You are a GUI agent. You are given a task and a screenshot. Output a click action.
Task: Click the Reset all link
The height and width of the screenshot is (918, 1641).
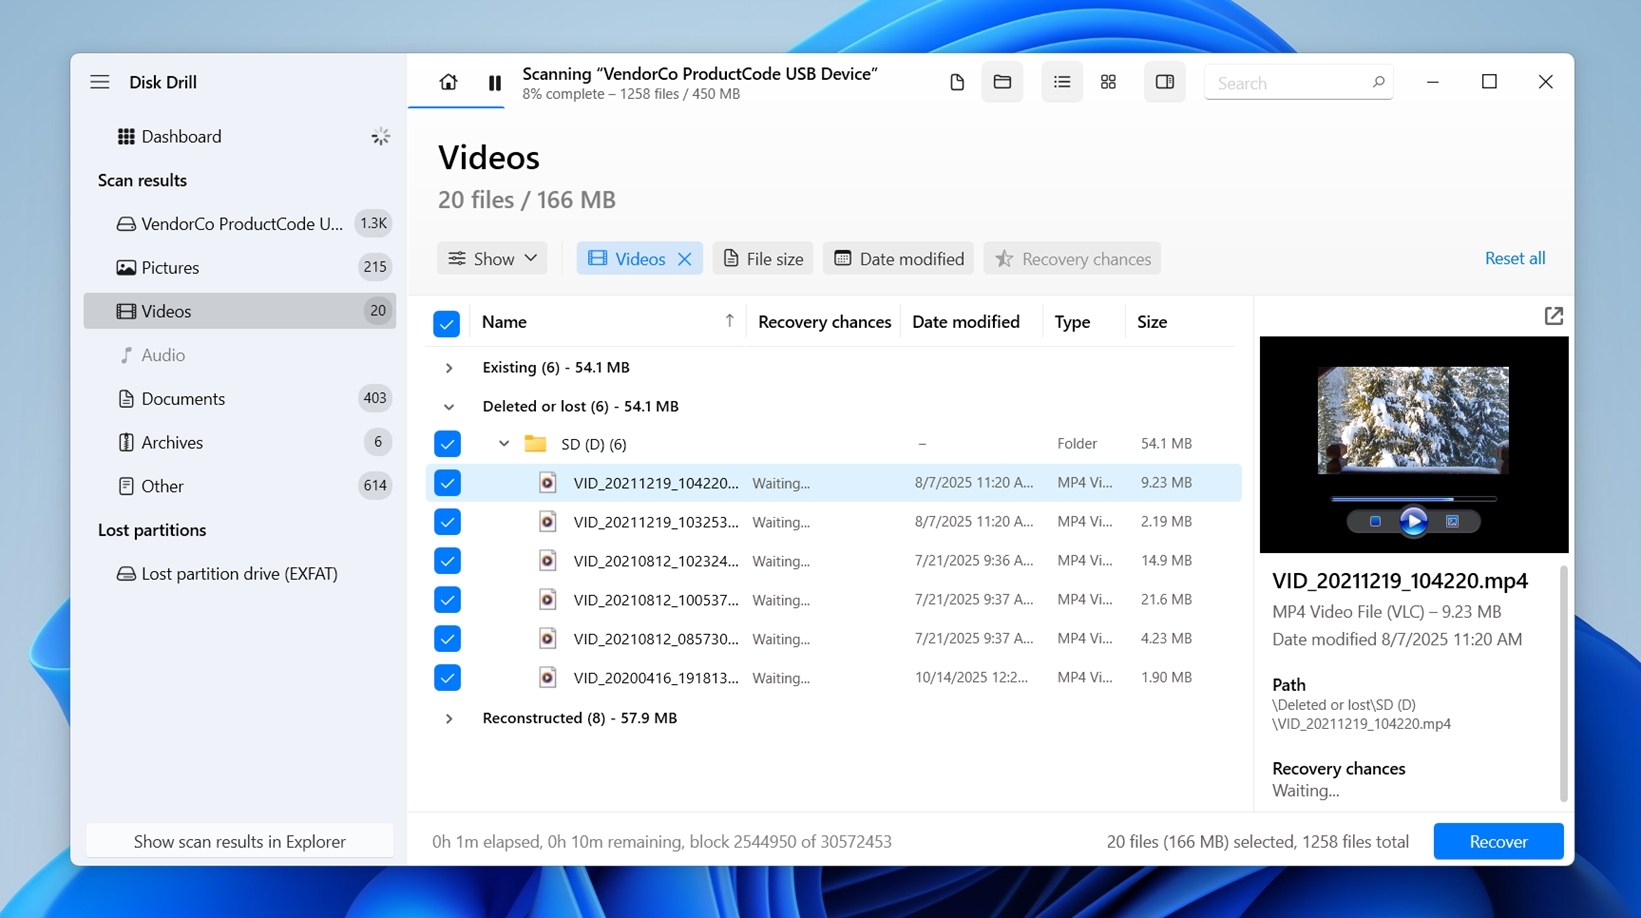[x=1515, y=258]
